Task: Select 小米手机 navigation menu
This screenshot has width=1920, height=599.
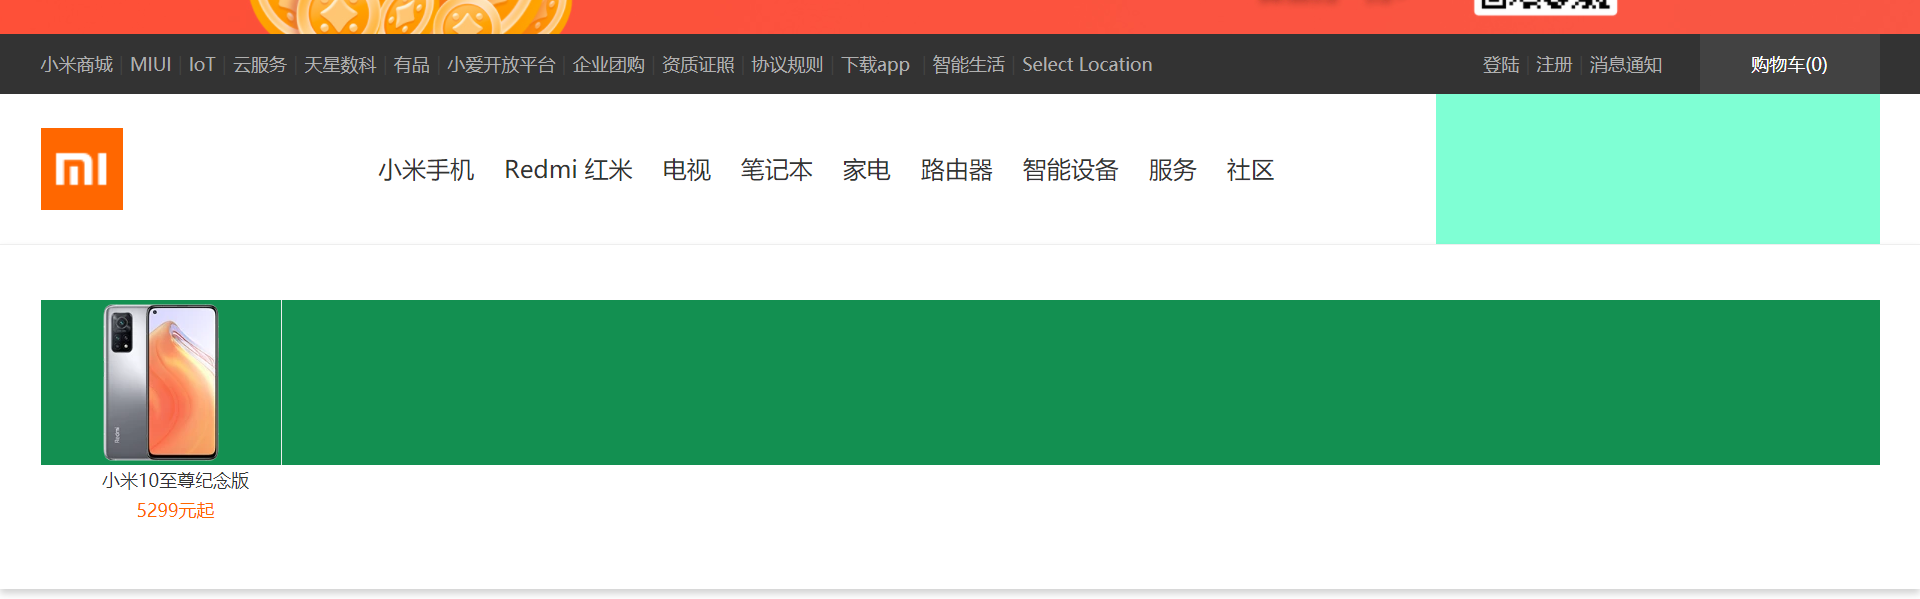Action: (x=426, y=170)
